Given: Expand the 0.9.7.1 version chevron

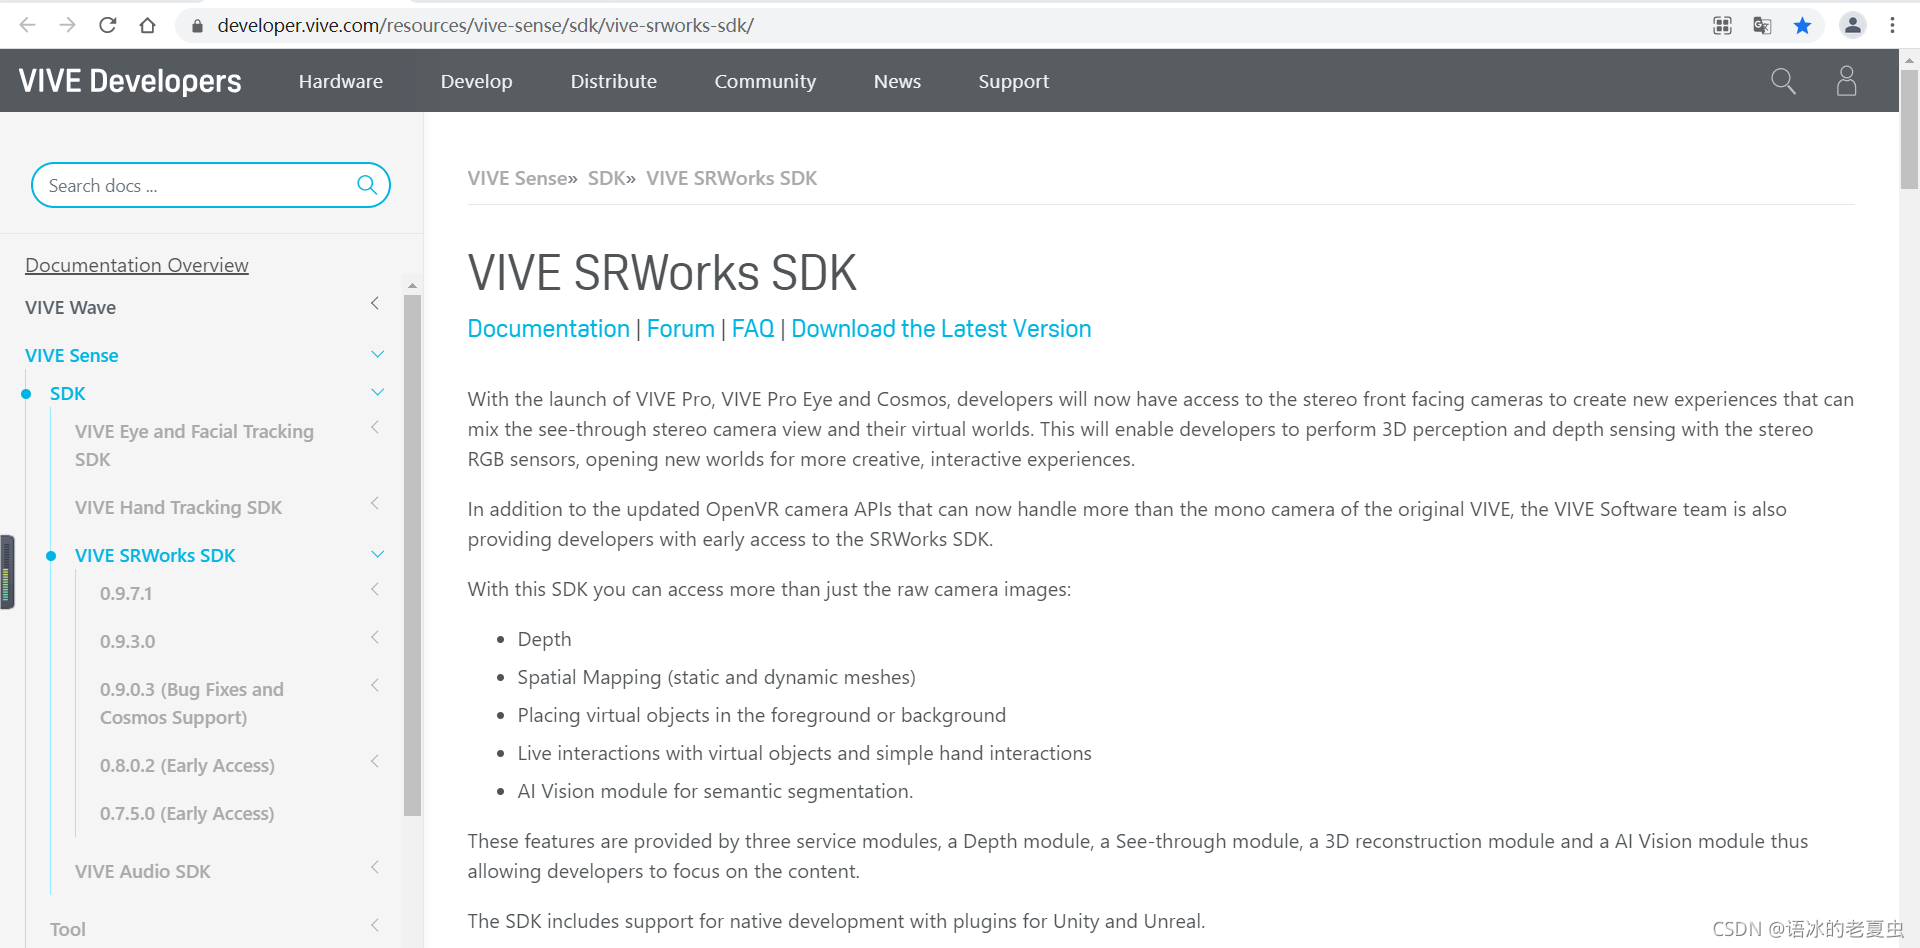Looking at the screenshot, I should click(375, 589).
